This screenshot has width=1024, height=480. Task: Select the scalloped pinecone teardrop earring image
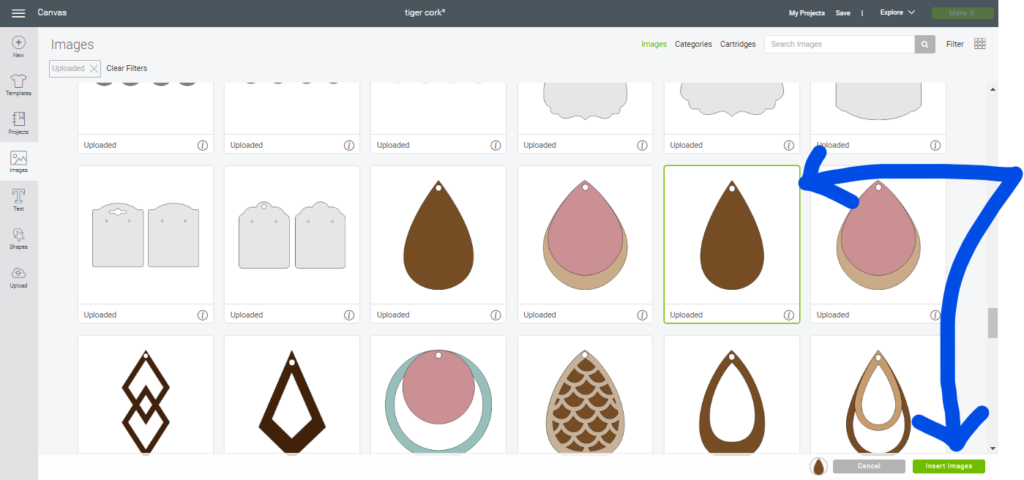click(x=585, y=397)
